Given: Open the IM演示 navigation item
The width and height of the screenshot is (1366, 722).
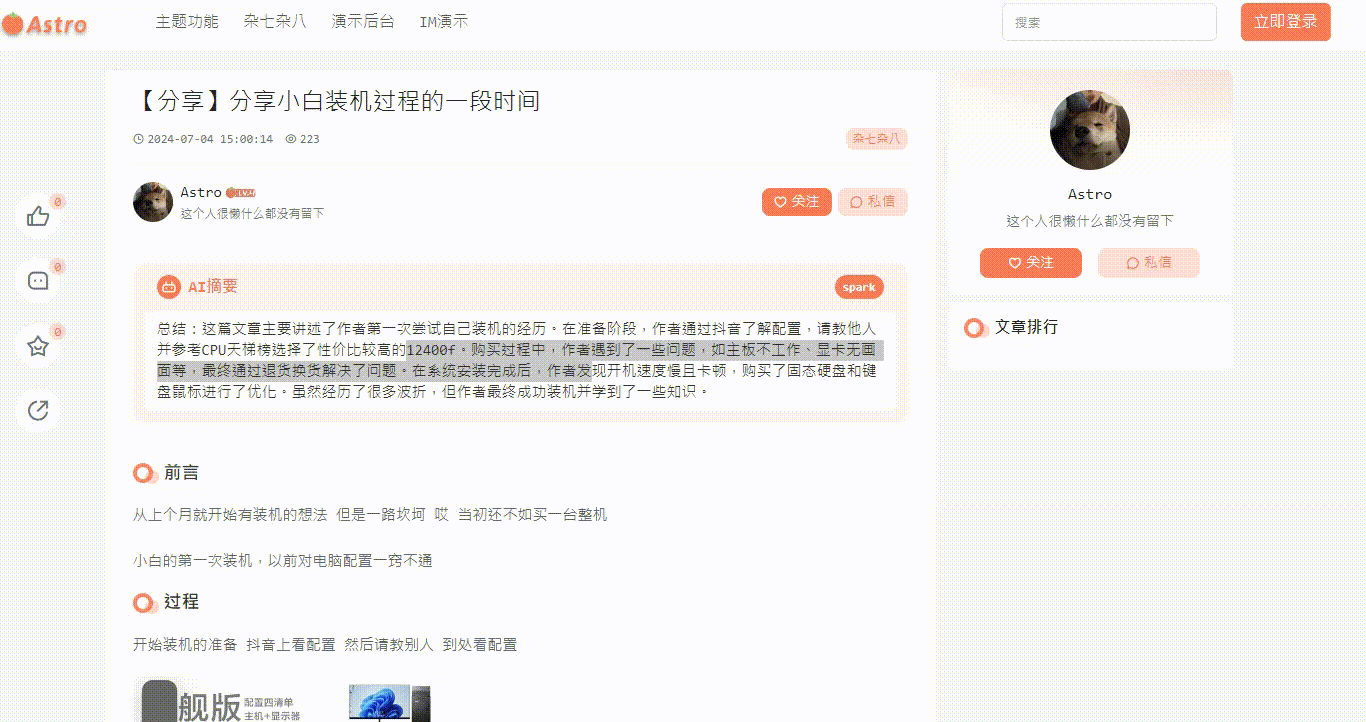Looking at the screenshot, I should (443, 21).
